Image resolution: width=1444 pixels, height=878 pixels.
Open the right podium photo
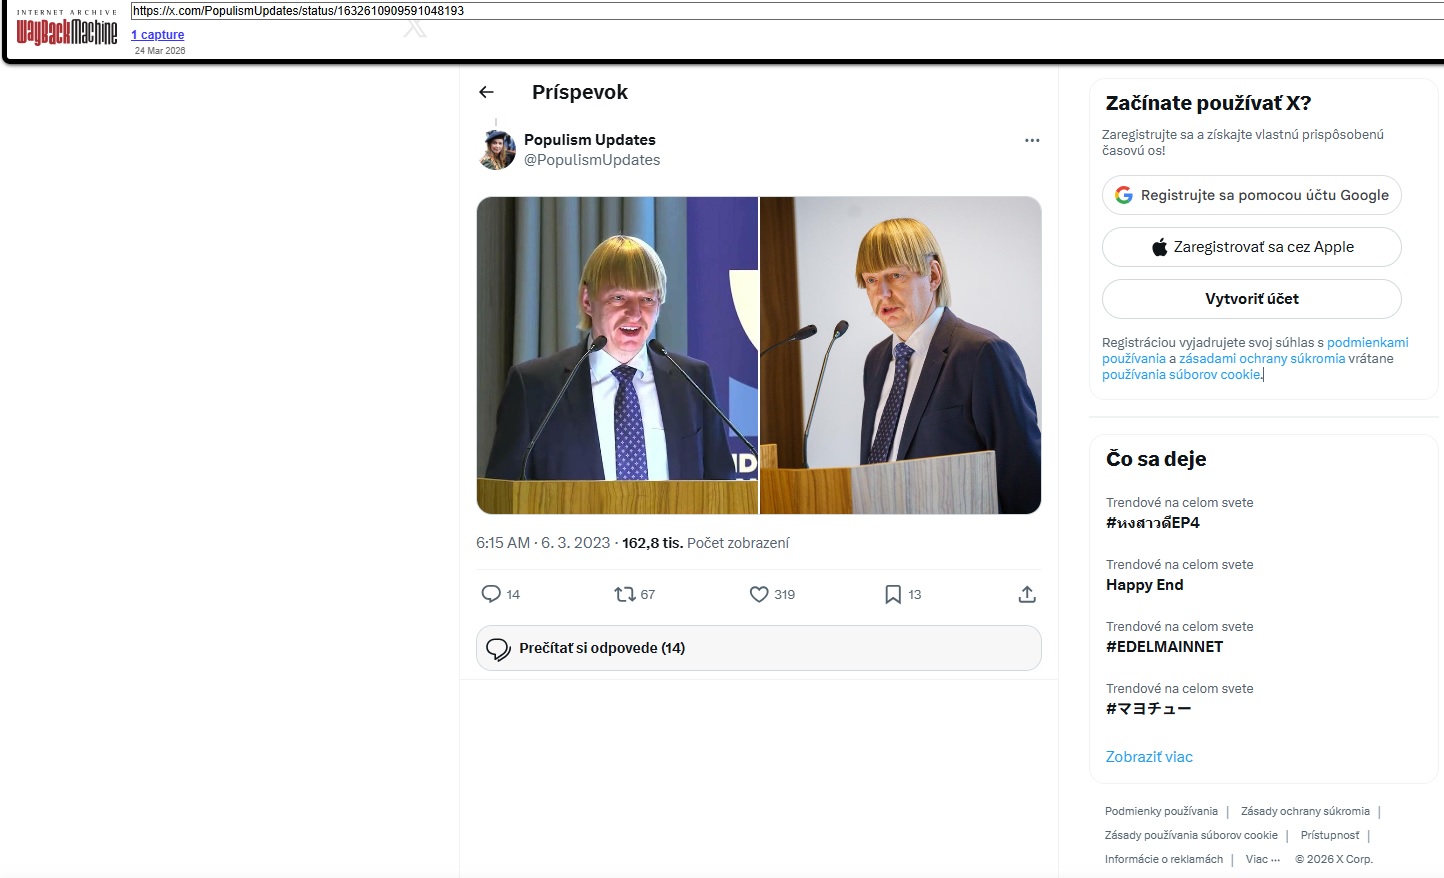click(900, 355)
